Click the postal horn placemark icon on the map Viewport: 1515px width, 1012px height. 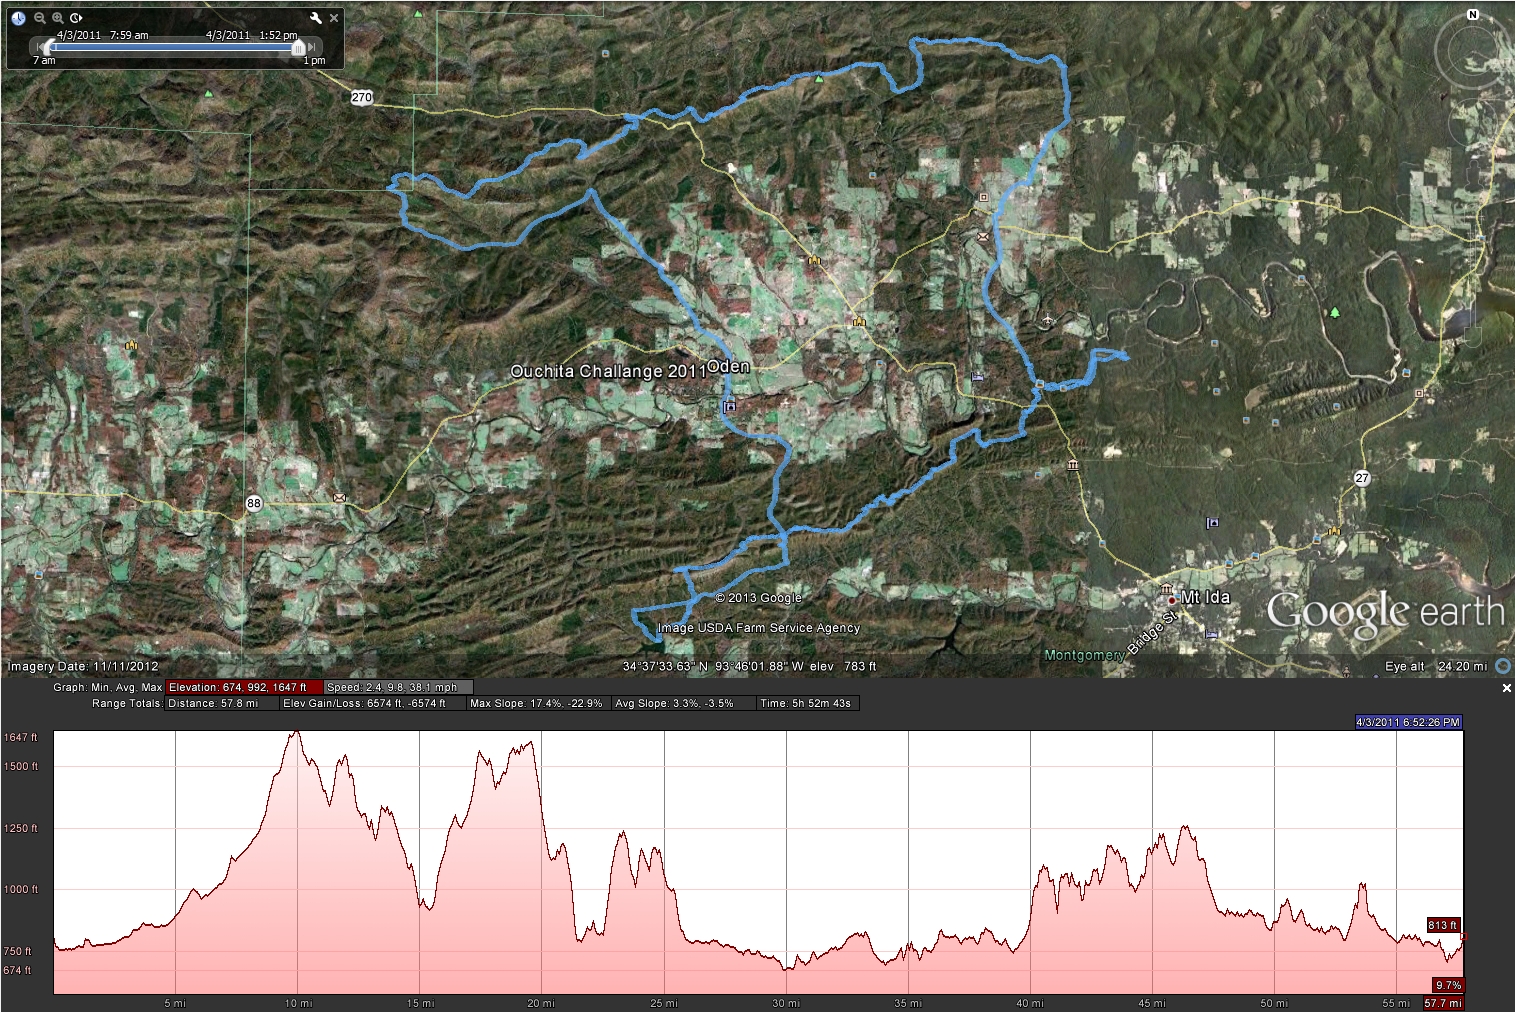pyautogui.click(x=983, y=237)
